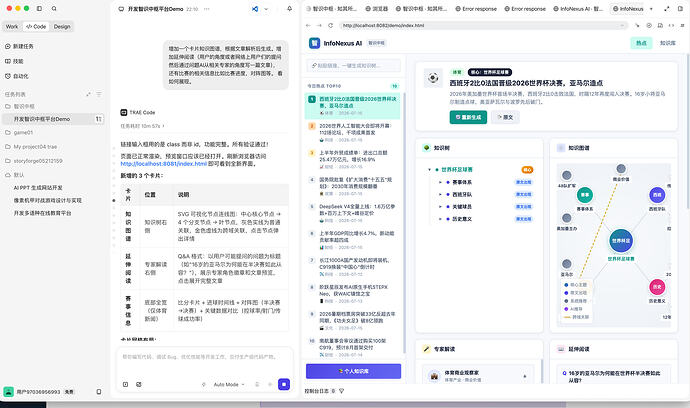
Task: Open the 自动化 automation entry
Action: [x=17, y=76]
